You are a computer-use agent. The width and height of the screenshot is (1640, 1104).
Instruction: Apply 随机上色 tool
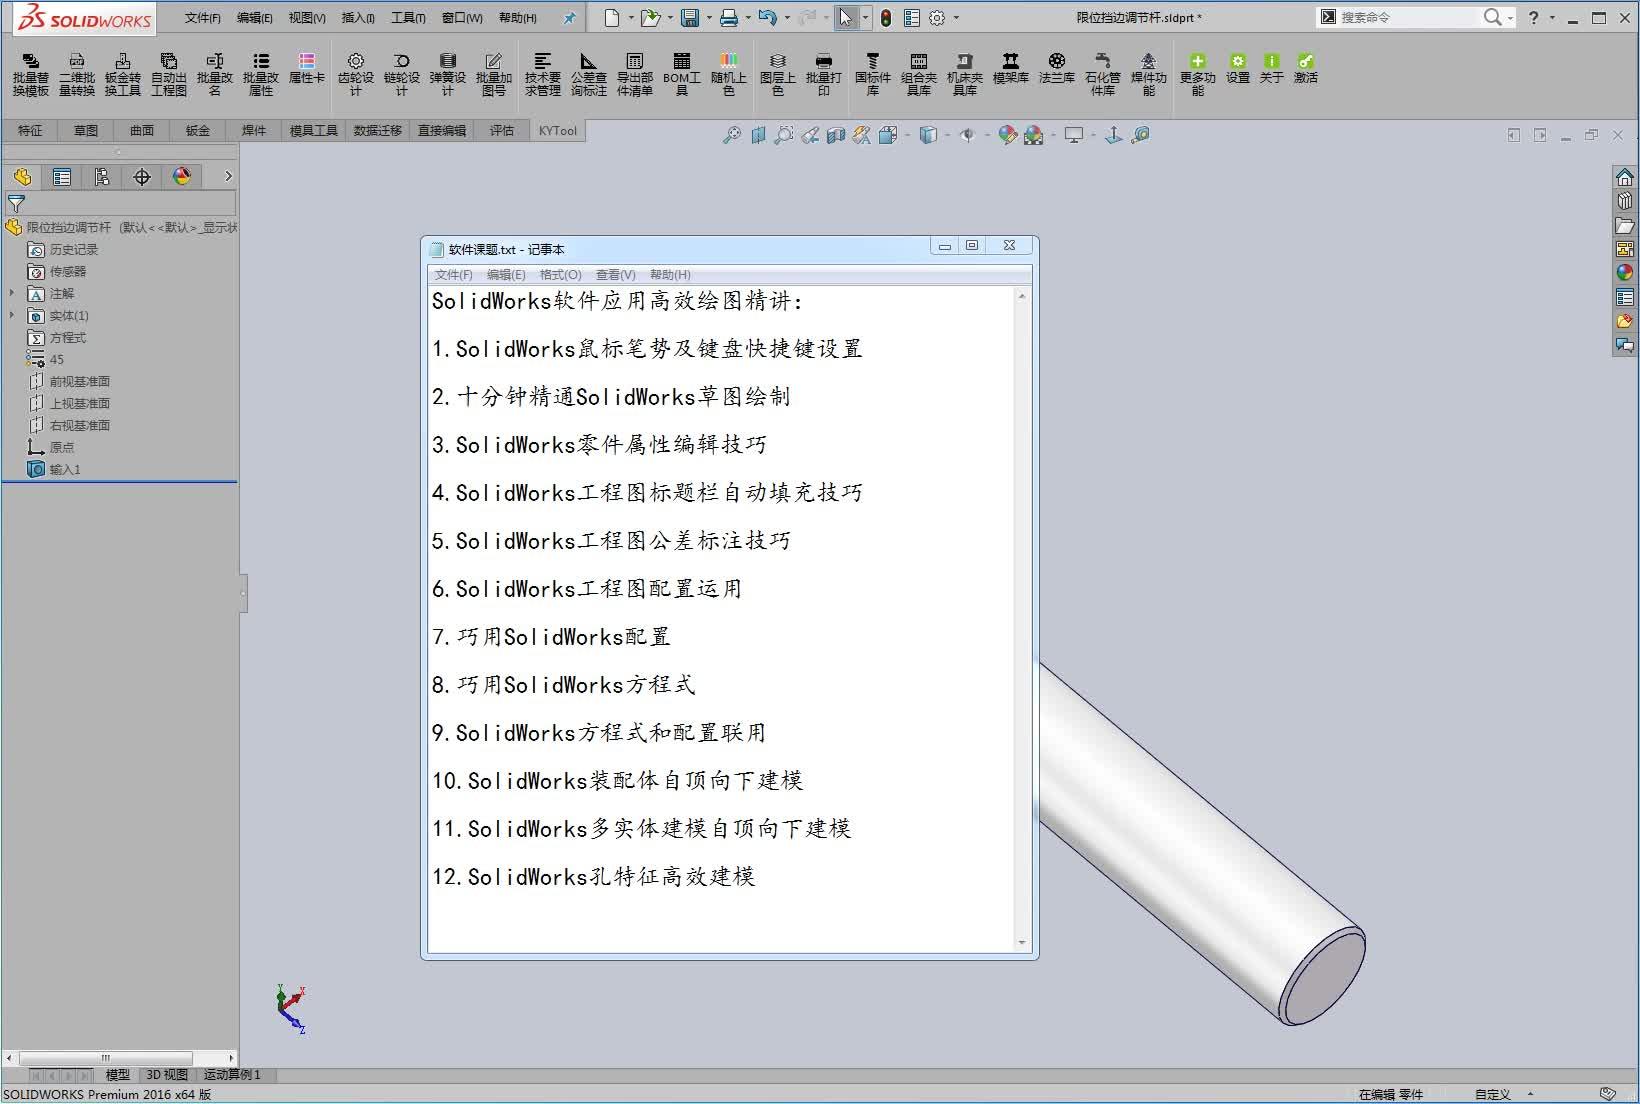tap(728, 75)
